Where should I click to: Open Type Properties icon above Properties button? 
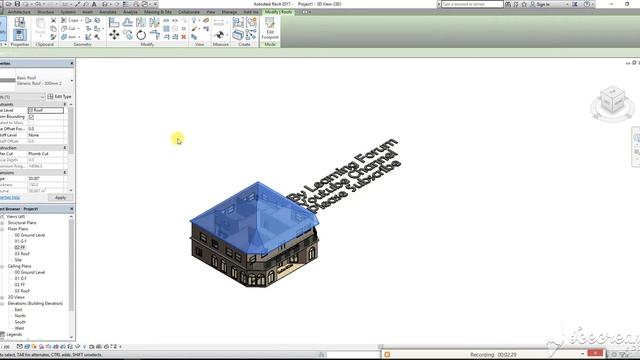pyautogui.click(x=20, y=22)
